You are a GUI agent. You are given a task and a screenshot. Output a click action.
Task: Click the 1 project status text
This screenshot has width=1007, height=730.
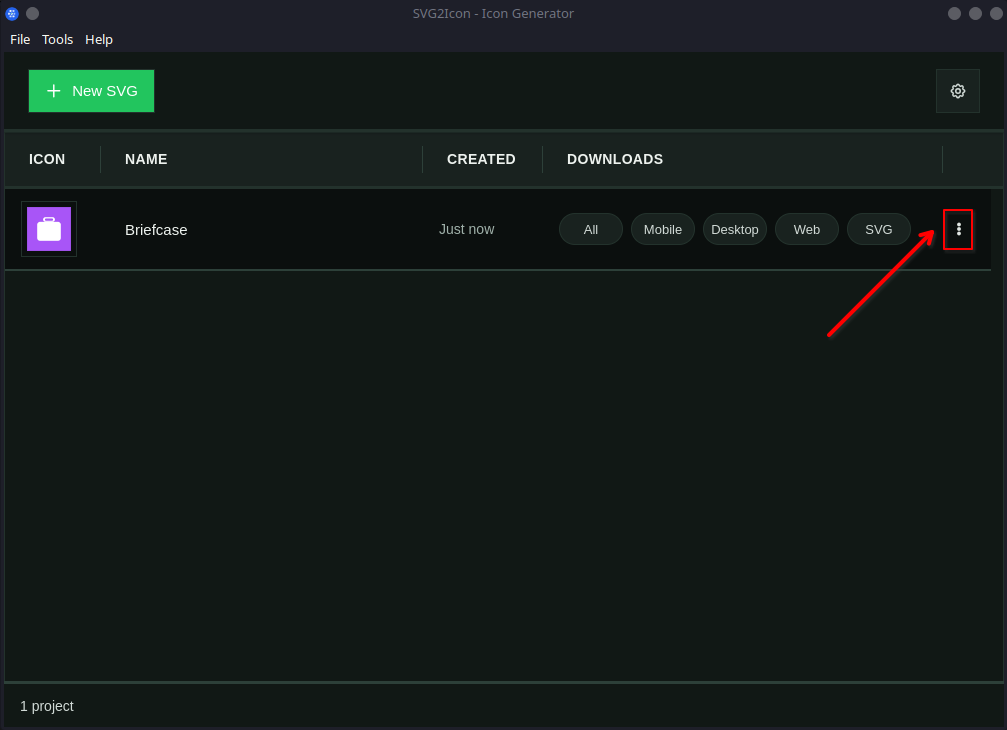click(47, 706)
